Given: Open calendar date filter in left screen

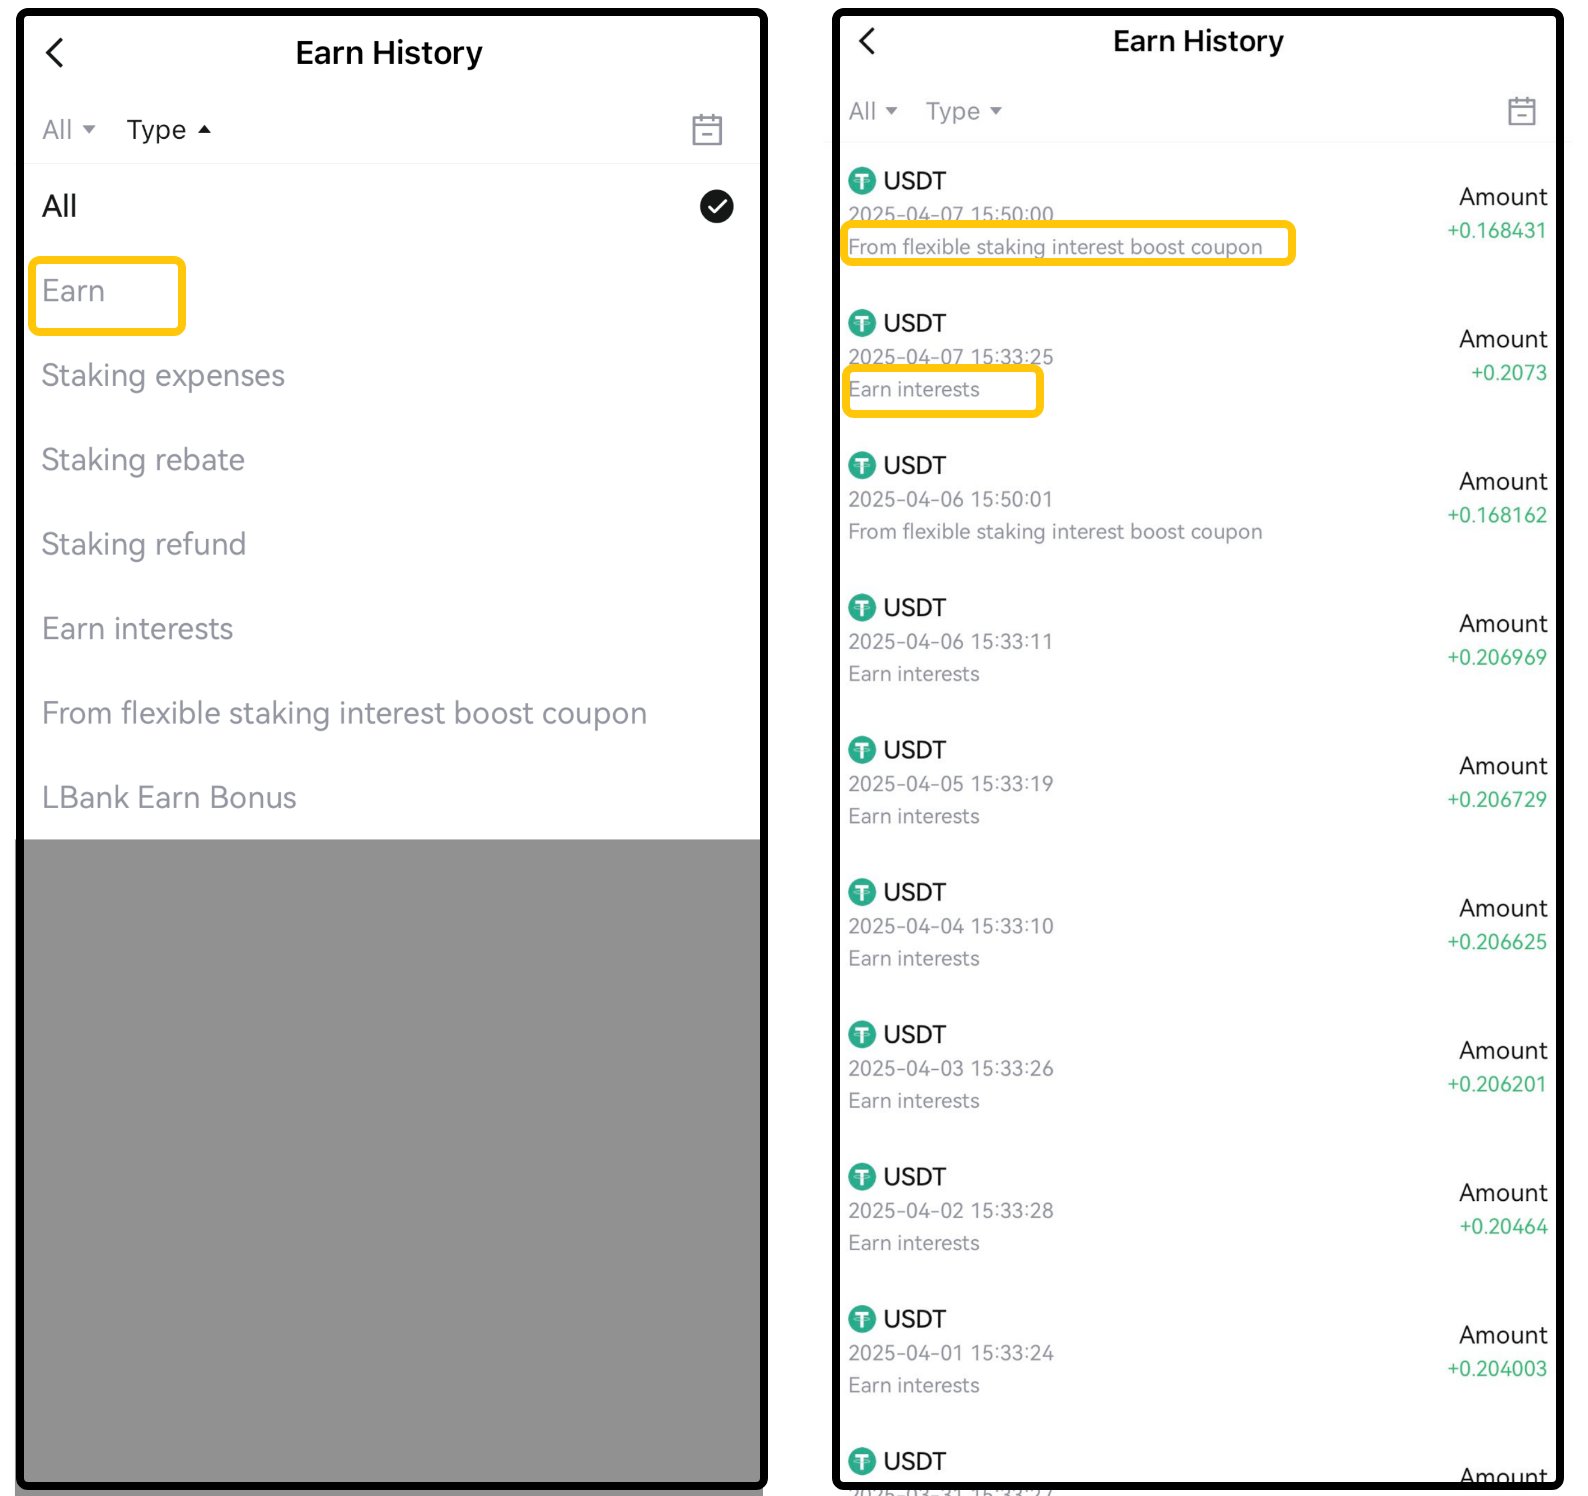Looking at the screenshot, I should coord(707,130).
